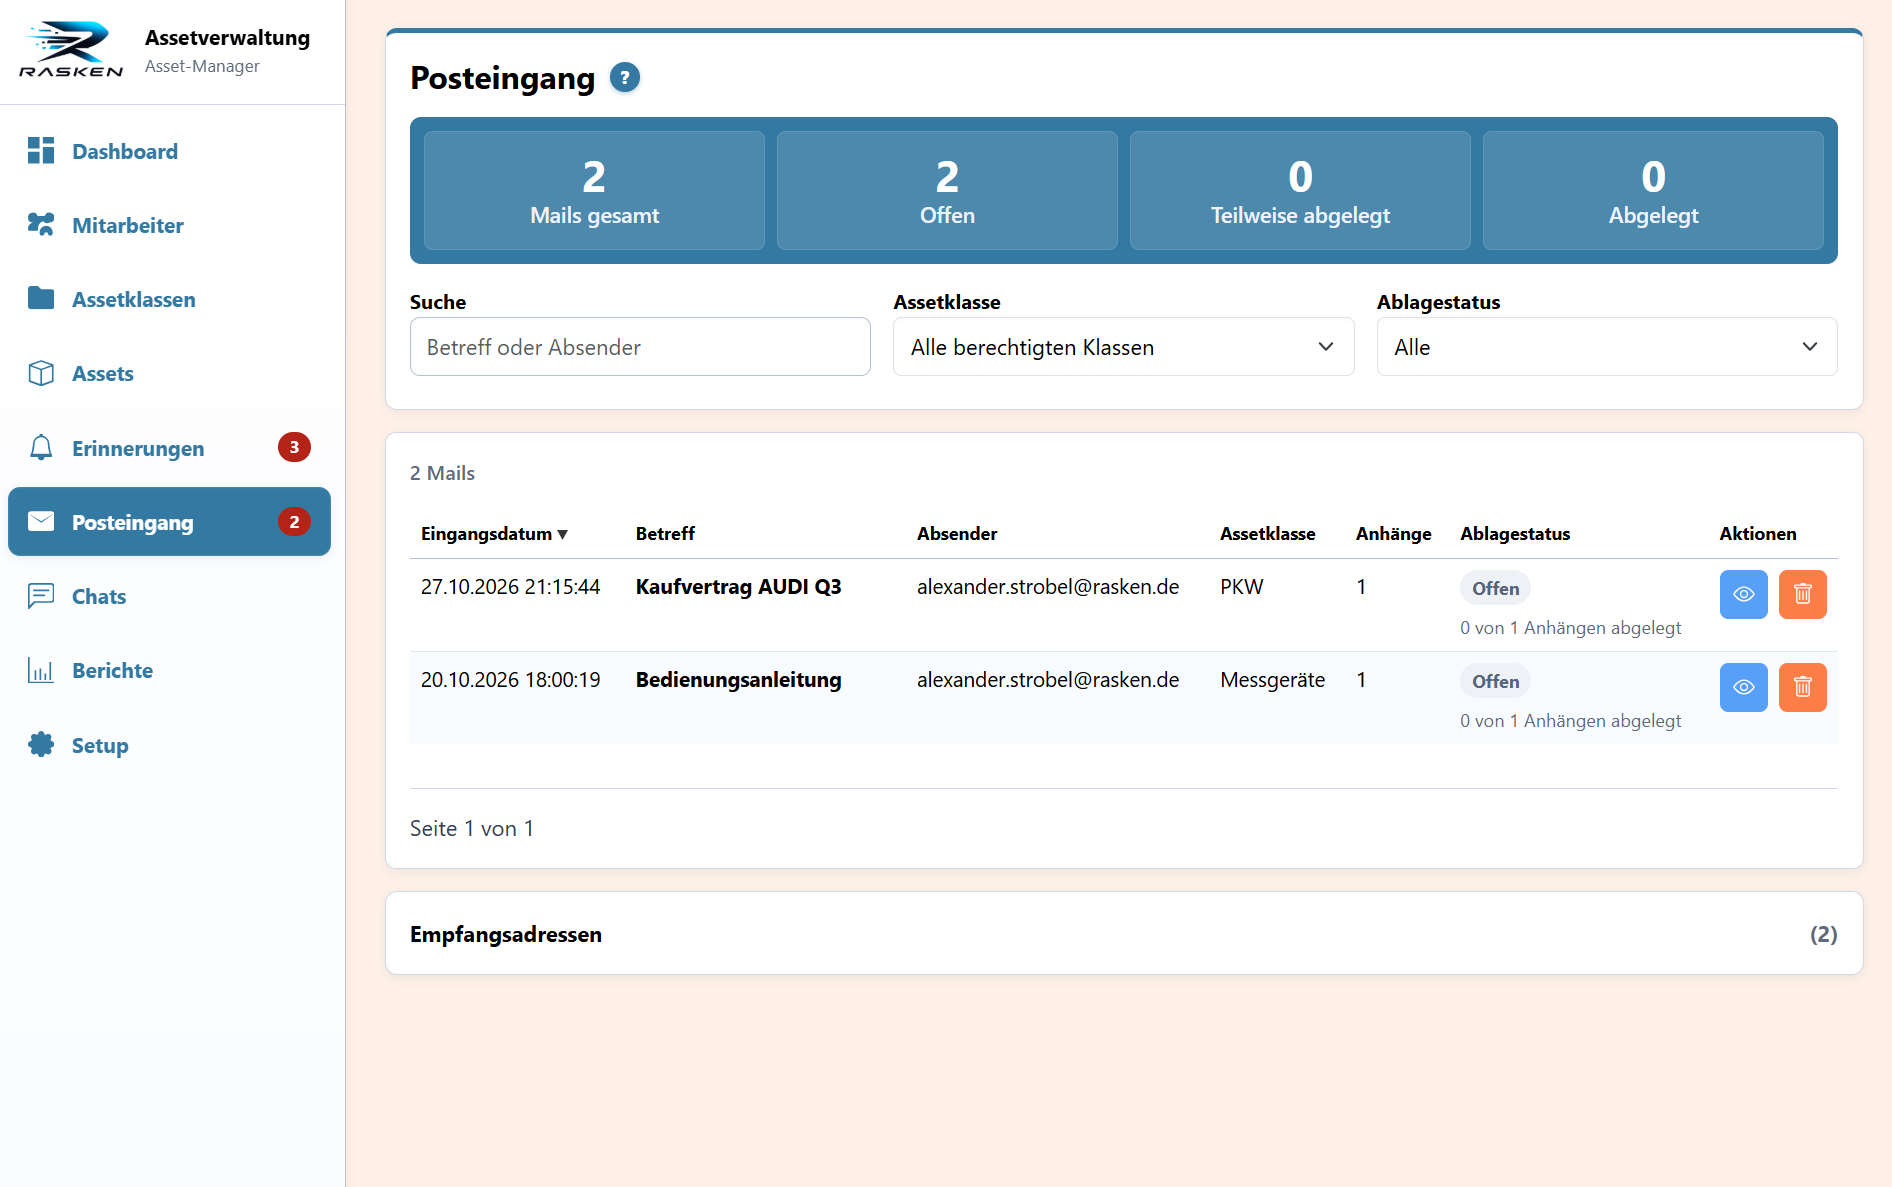Click the Setup gear icon

coord(41,745)
